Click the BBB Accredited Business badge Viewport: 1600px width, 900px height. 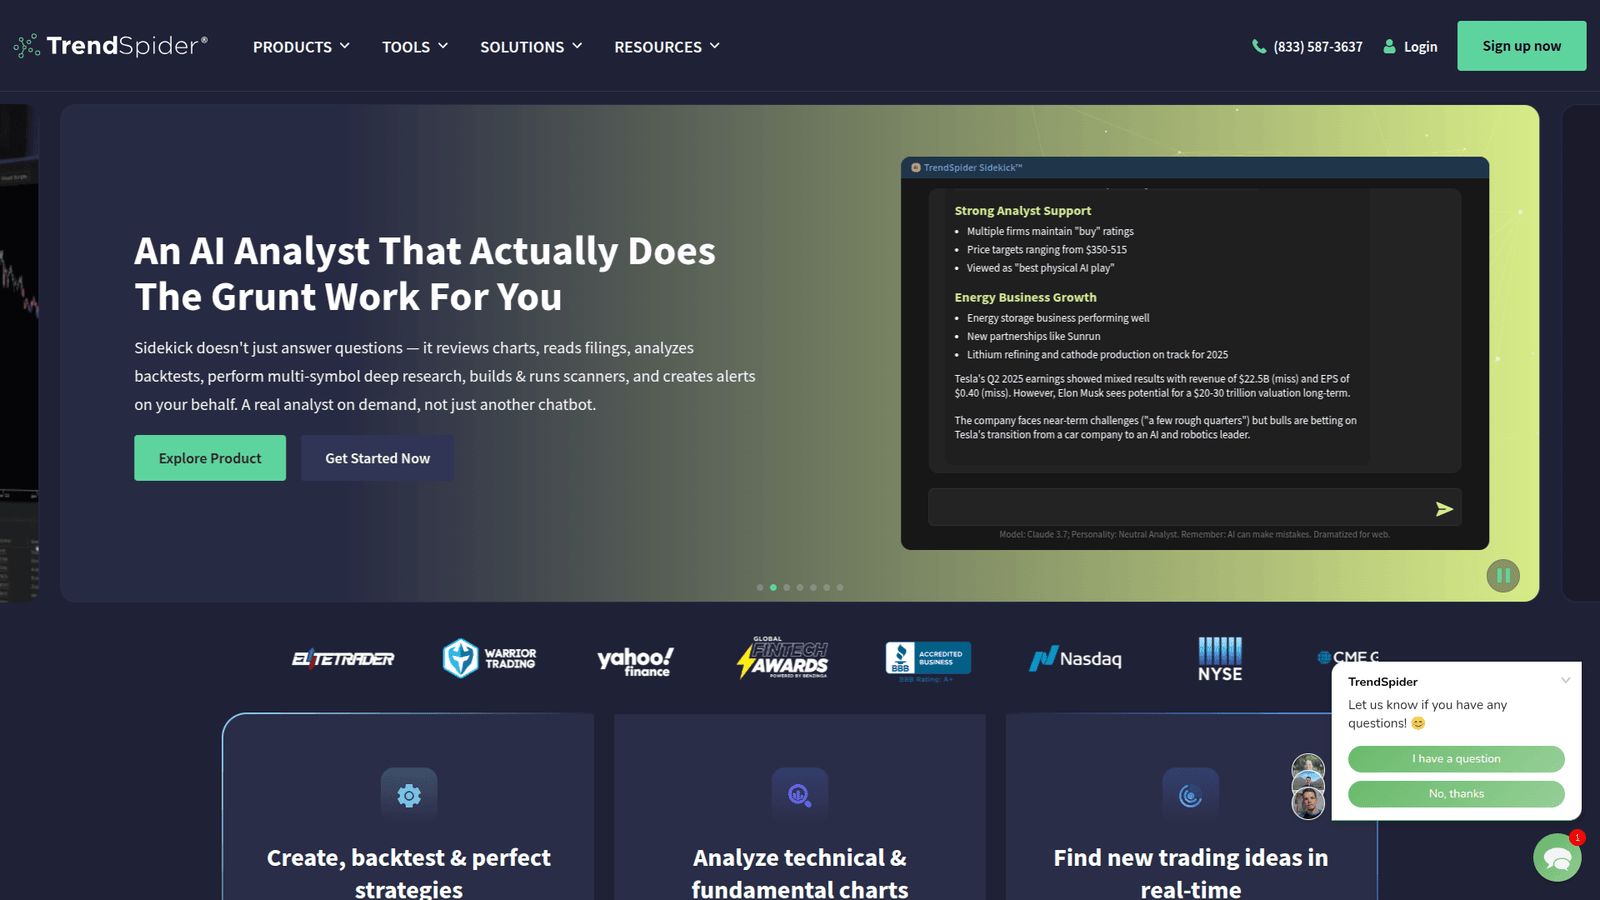coord(928,660)
